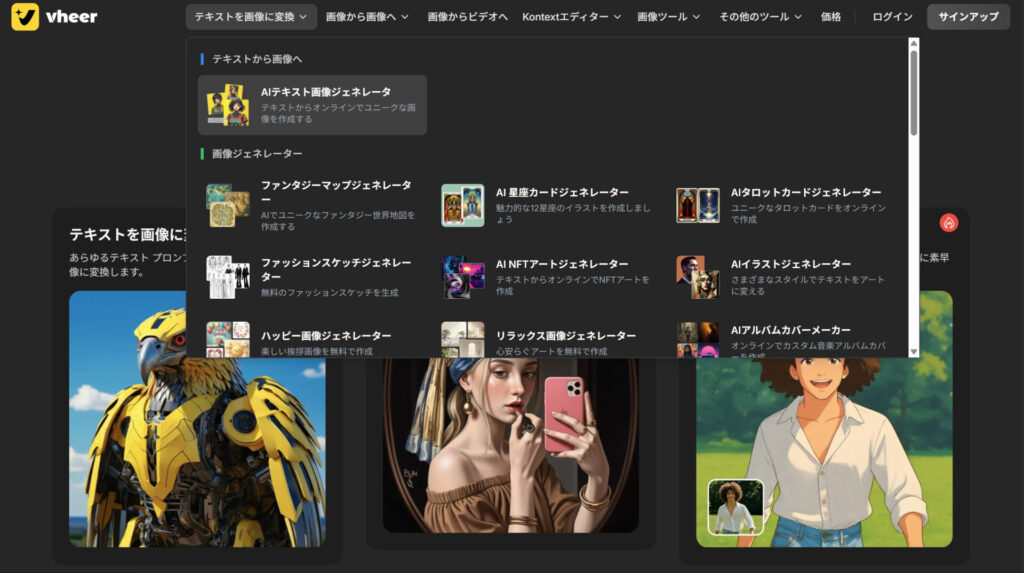Select the リラックス画像ジェネレーター menu entry
Screen dimensions: 1024x573
click(x=565, y=337)
